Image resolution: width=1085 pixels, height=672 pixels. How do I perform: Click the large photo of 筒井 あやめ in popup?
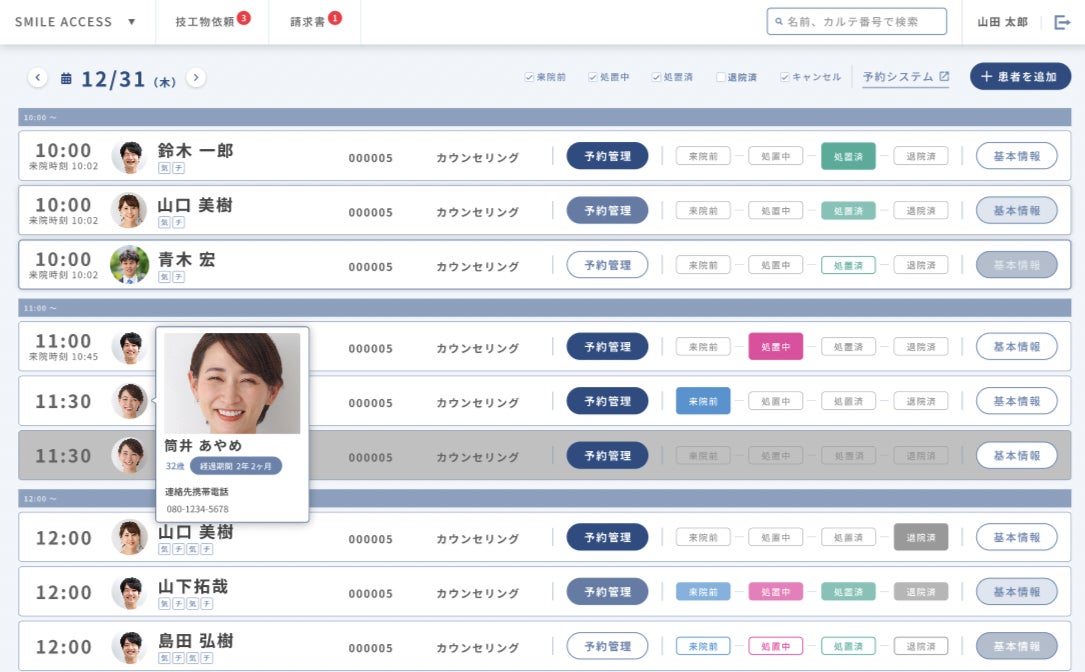click(232, 383)
